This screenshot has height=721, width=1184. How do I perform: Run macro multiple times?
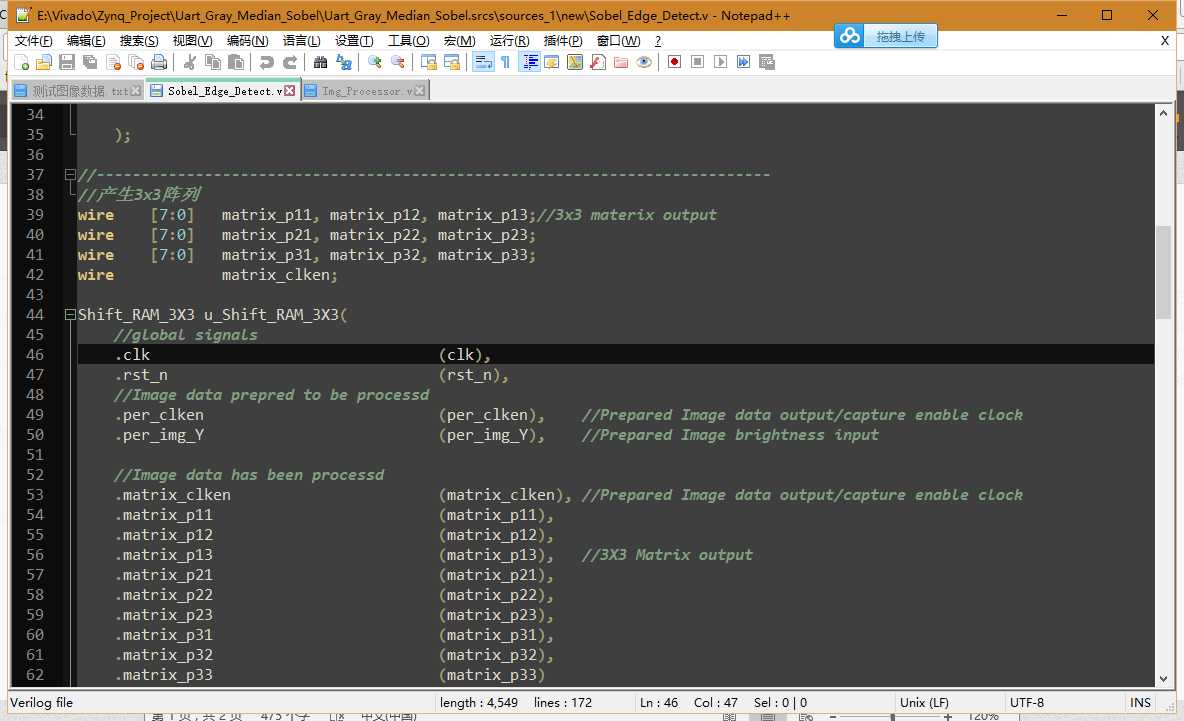tap(744, 62)
